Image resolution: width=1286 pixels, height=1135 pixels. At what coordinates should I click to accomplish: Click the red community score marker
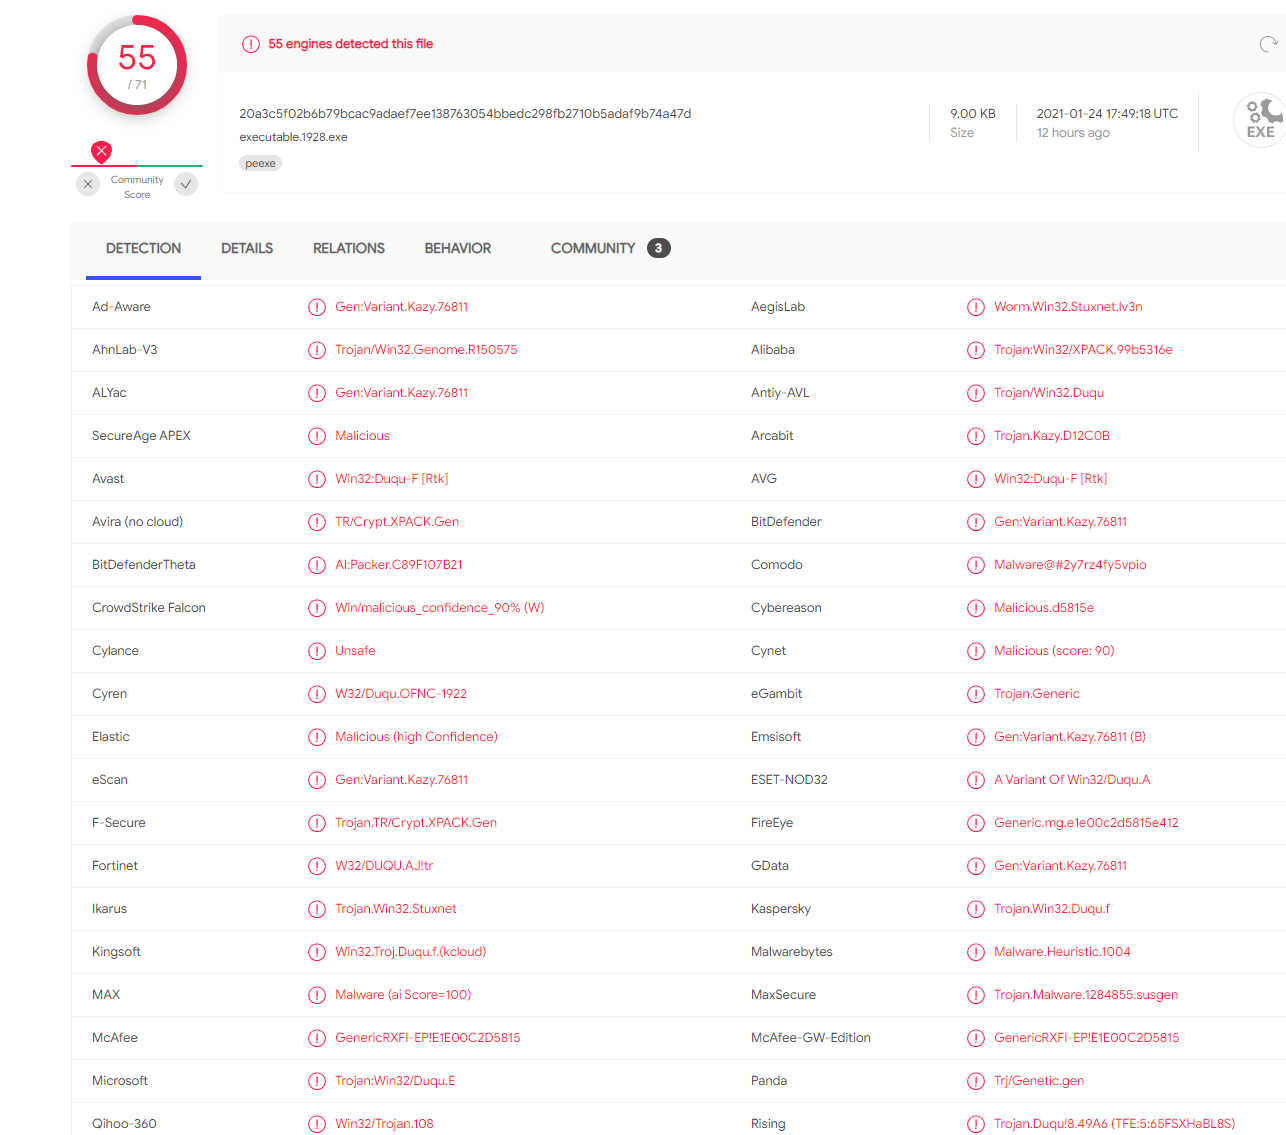click(101, 151)
